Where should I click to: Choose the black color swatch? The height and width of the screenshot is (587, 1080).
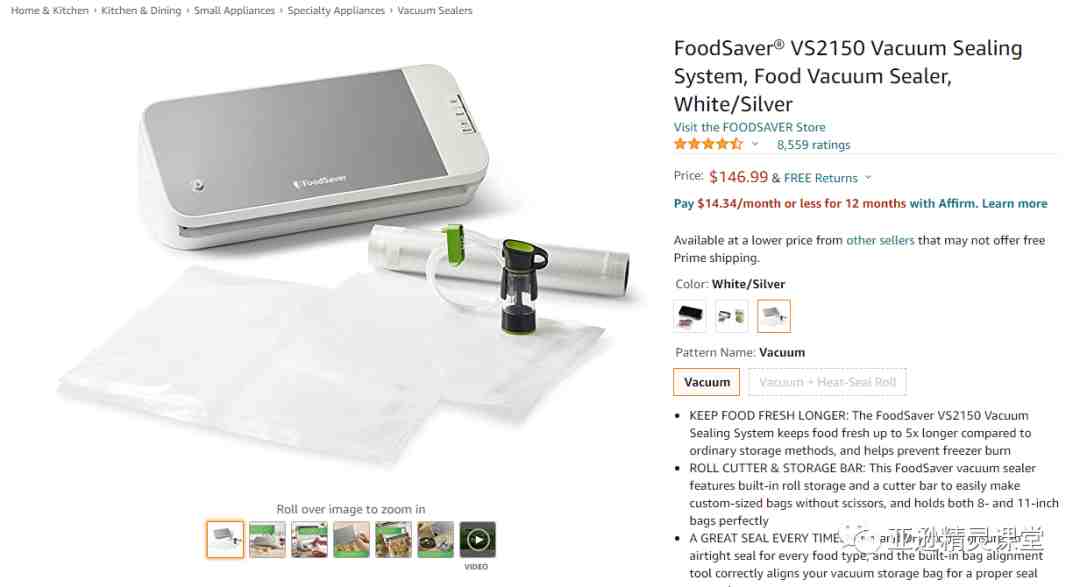pos(689,316)
